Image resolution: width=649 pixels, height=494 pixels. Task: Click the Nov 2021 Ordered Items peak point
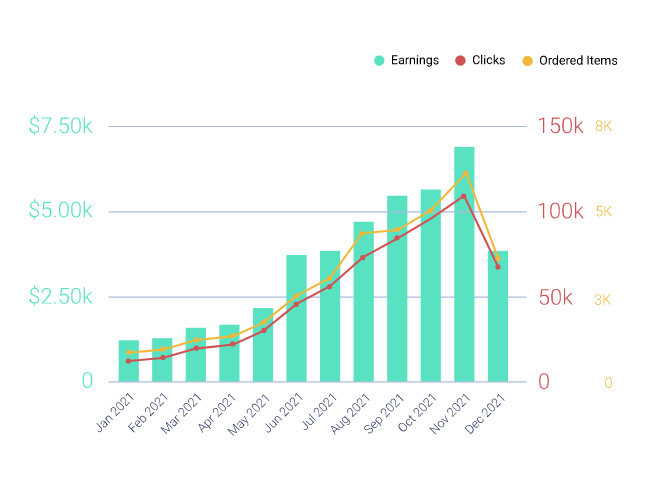pos(466,173)
